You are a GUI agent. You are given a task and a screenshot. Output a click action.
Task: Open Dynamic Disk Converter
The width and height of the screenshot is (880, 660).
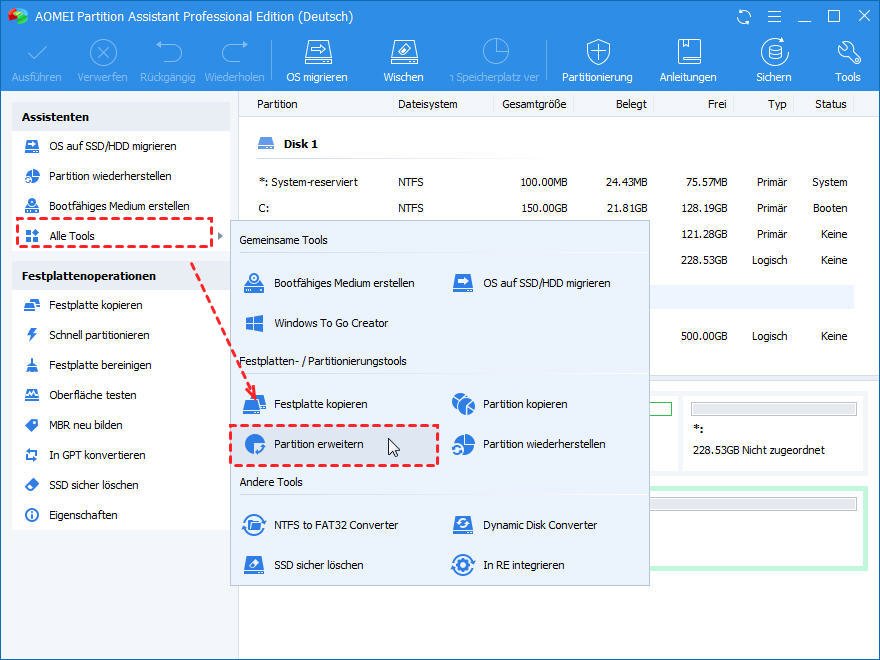(525, 525)
